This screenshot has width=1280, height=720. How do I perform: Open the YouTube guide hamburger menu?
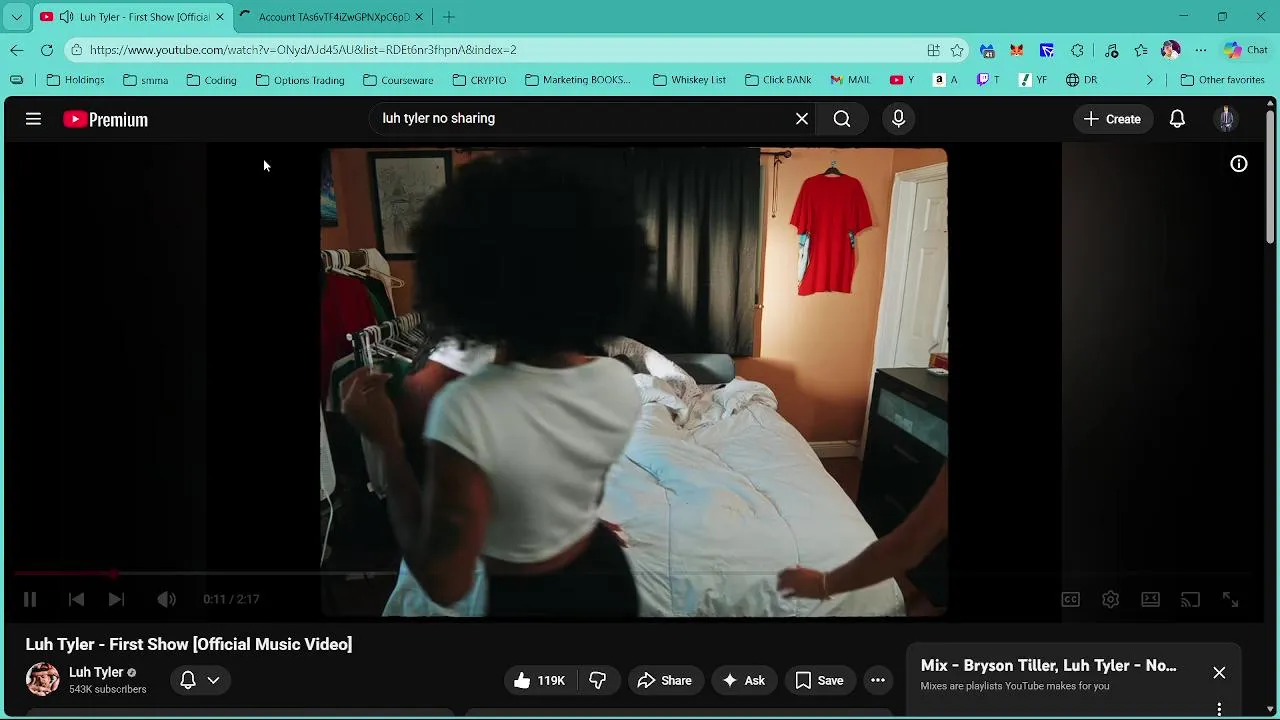pyautogui.click(x=33, y=119)
